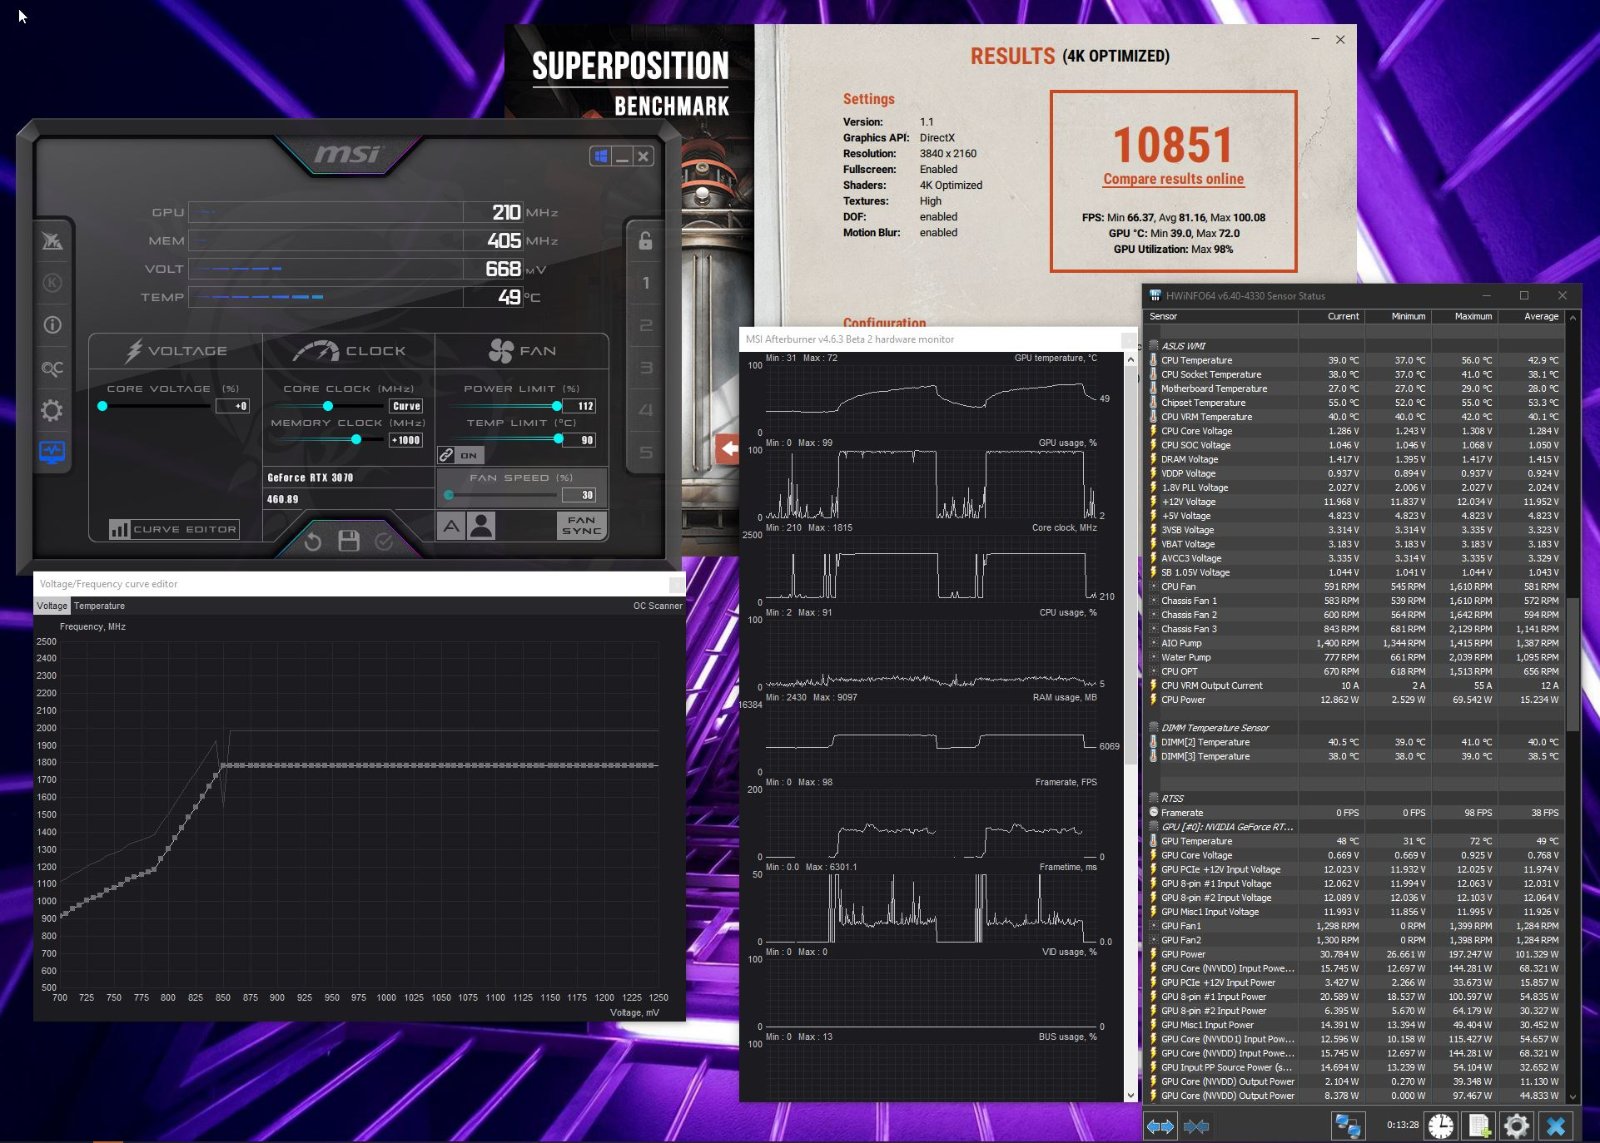Click the Clock section speedometer icon
The image size is (1600, 1143).
pyautogui.click(x=316, y=350)
